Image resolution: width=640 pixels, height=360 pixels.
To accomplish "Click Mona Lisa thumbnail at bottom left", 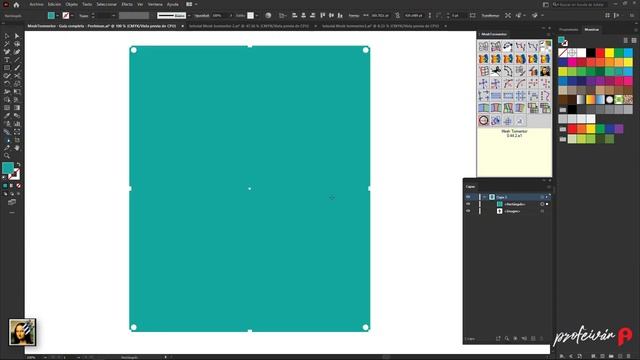I will tap(22, 332).
